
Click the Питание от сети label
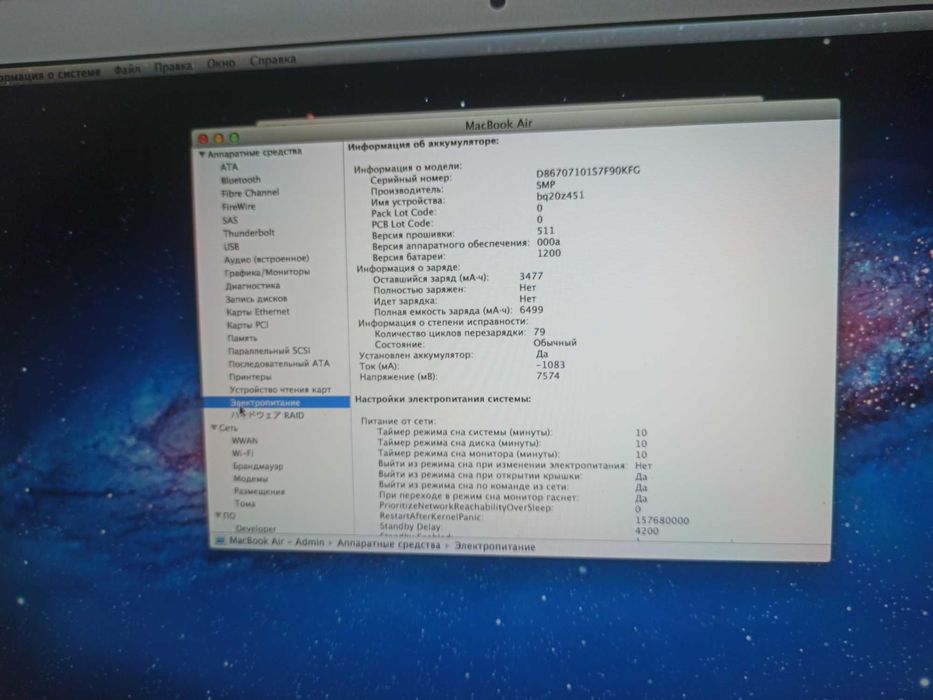tap(398, 421)
